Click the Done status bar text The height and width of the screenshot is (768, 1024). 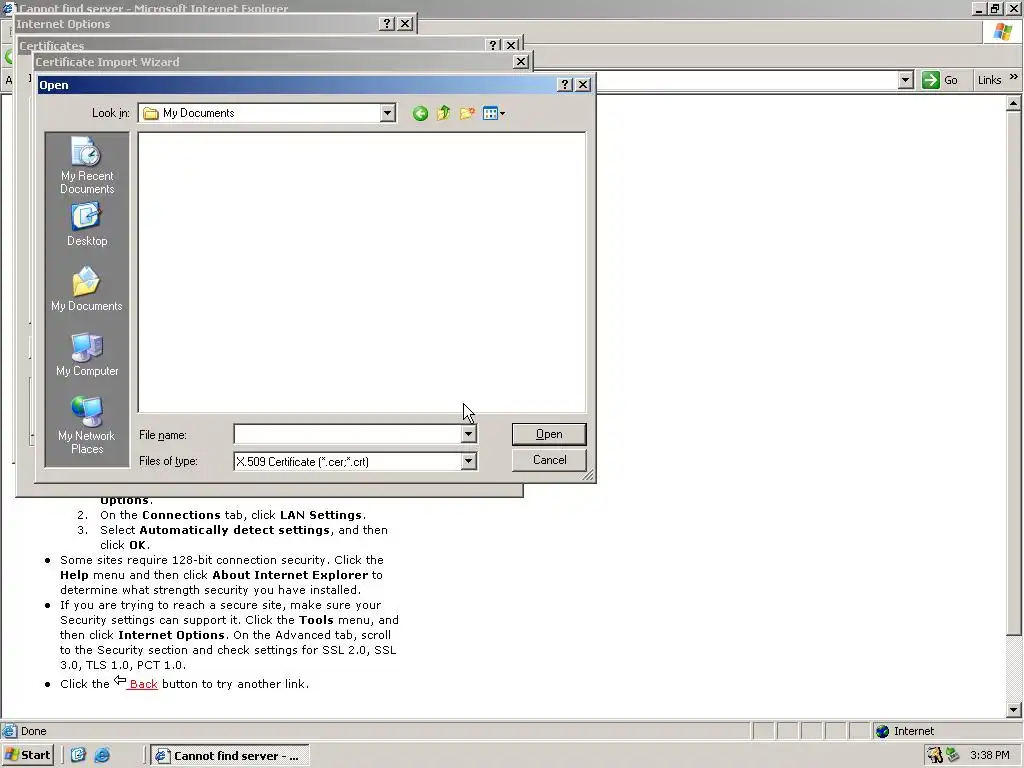[33, 731]
